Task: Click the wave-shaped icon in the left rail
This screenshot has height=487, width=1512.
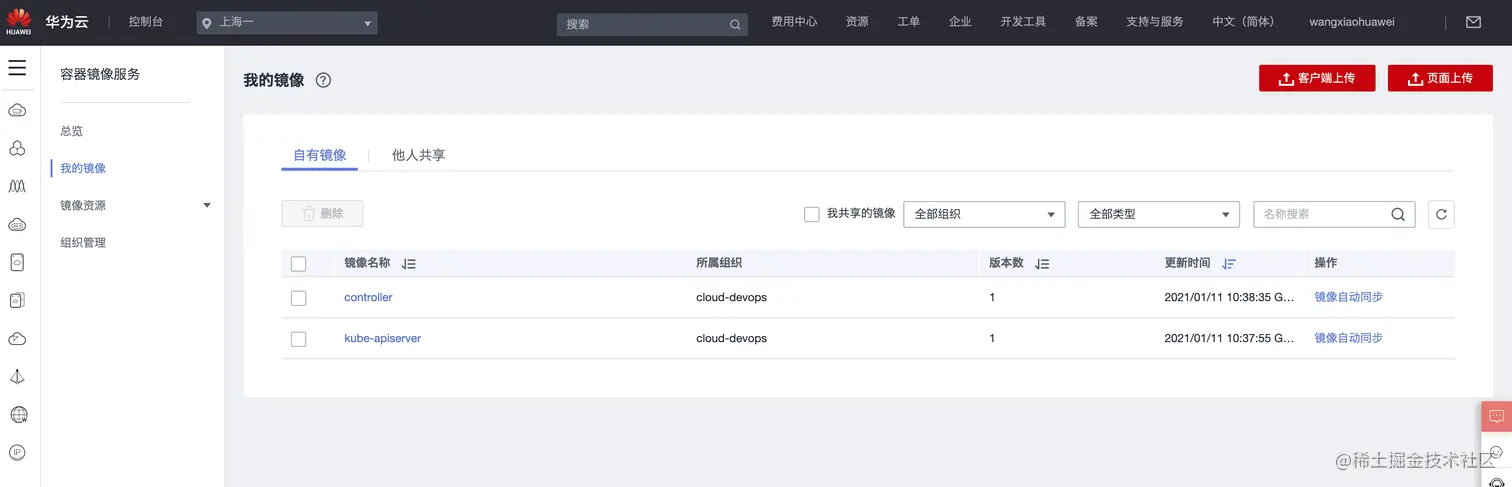Action: pyautogui.click(x=17, y=186)
